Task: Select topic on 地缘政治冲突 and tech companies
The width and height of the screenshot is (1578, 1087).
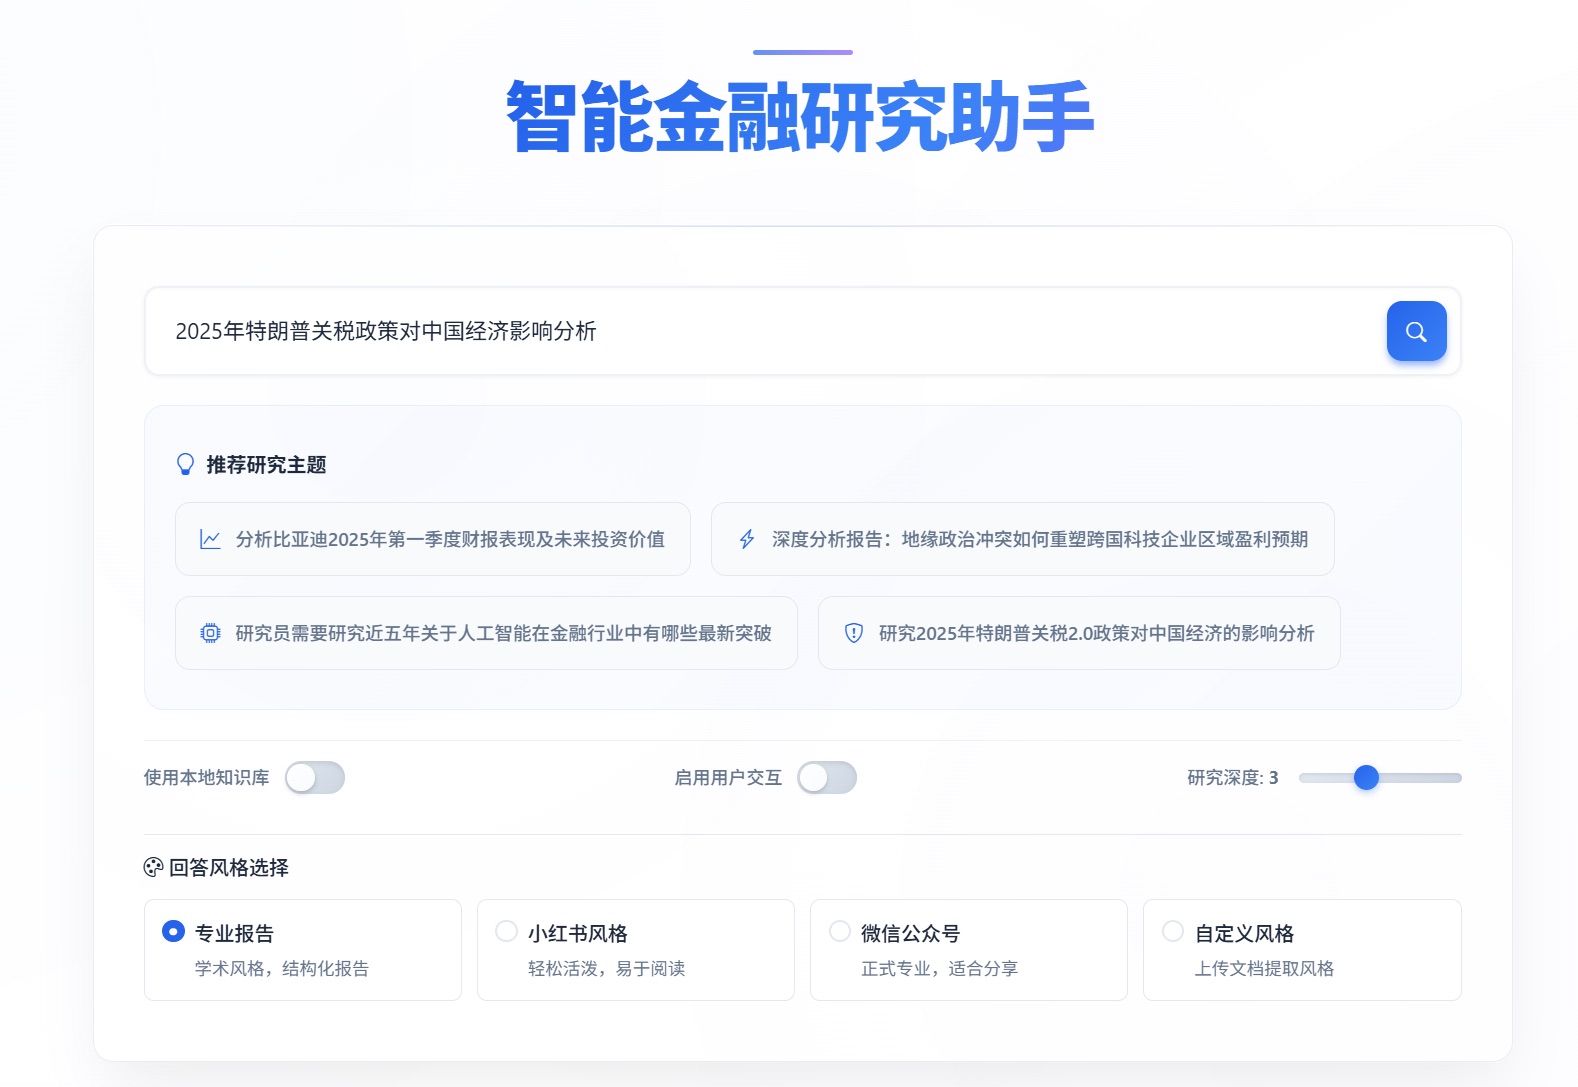Action: 1039,540
